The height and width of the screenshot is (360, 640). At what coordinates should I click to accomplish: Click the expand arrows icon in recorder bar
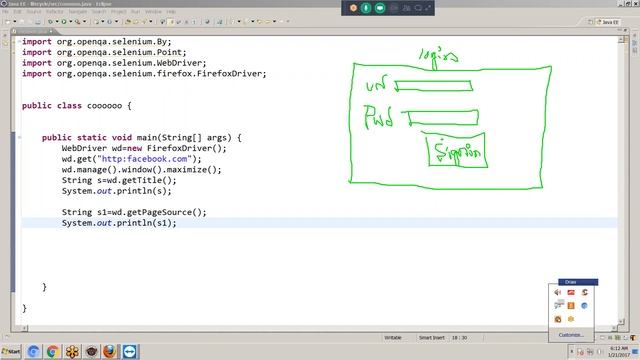point(428,8)
